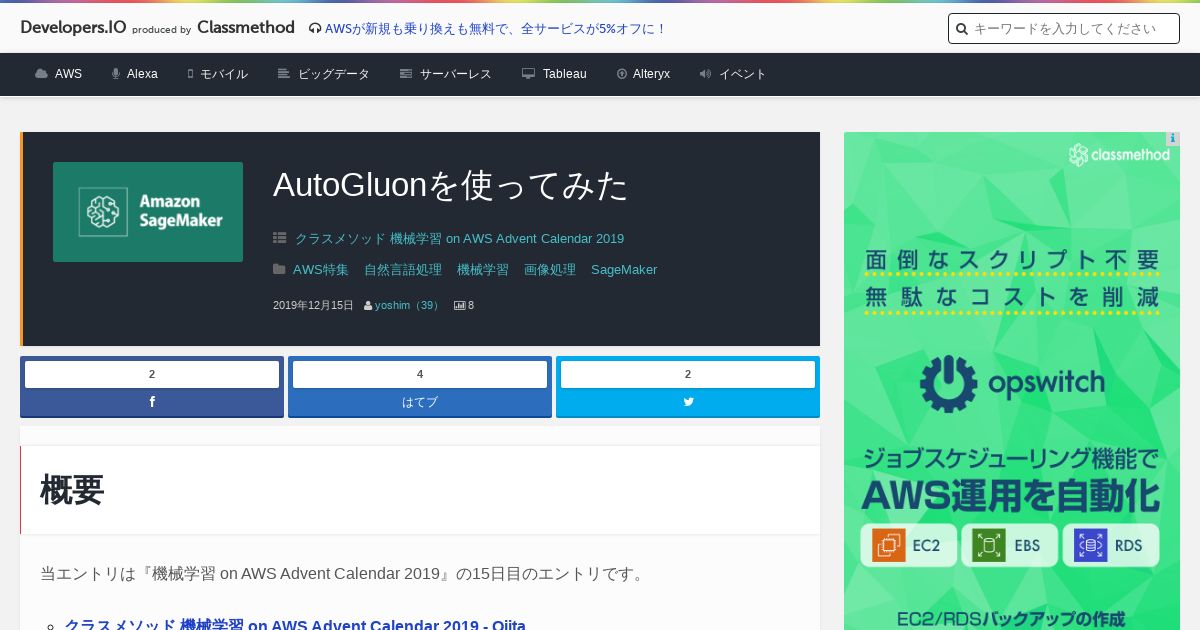Click the Twitter share count 2

[688, 375]
